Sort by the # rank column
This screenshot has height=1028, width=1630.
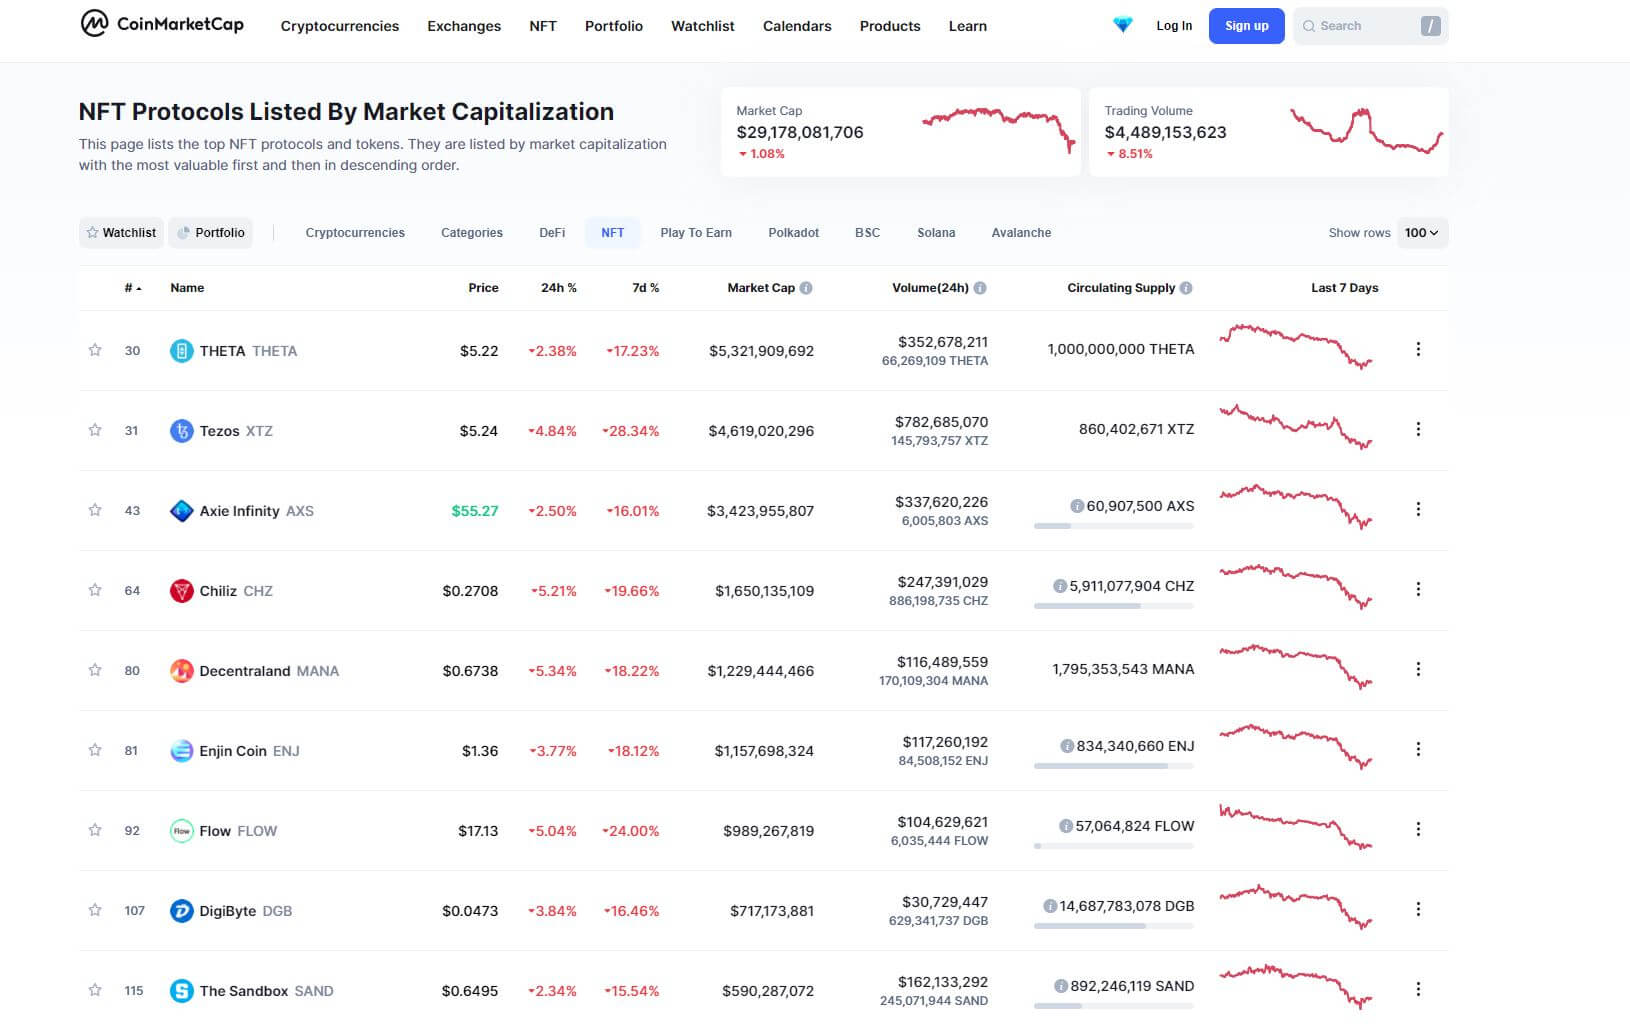[132, 288]
